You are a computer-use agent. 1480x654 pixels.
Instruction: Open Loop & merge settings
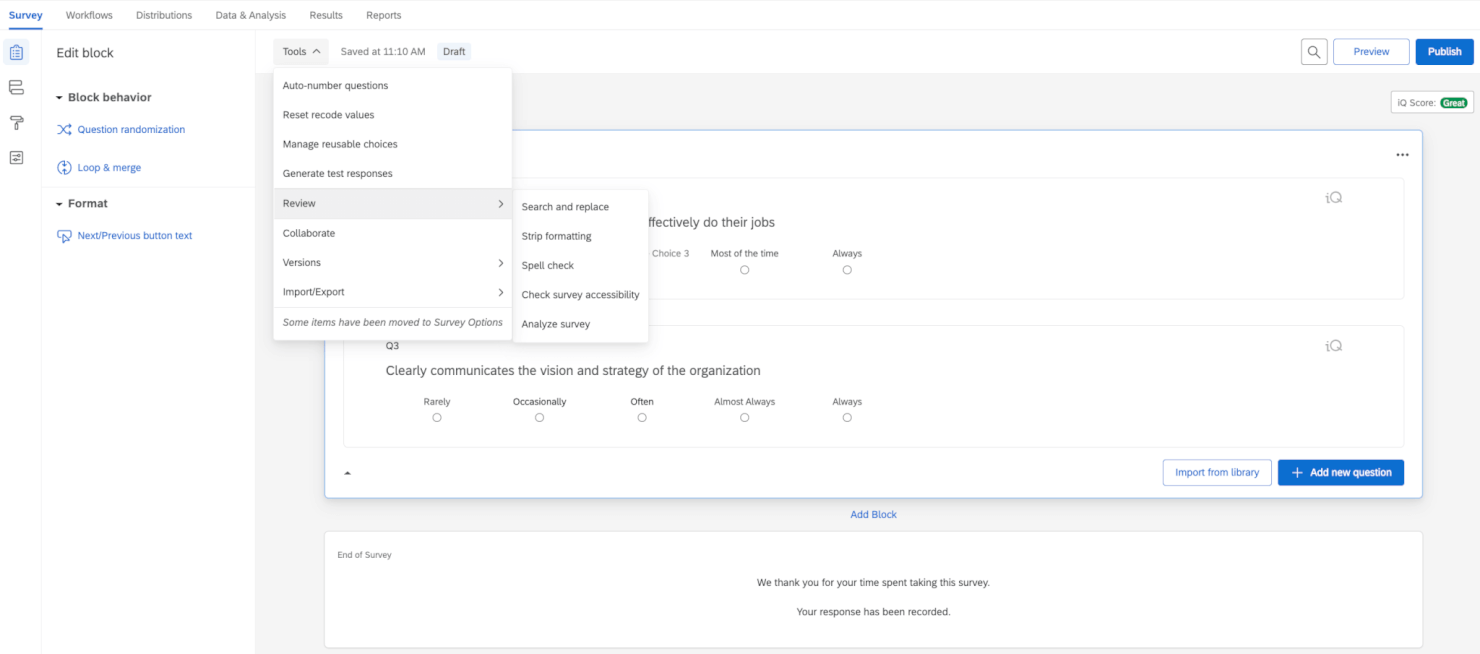point(63,167)
